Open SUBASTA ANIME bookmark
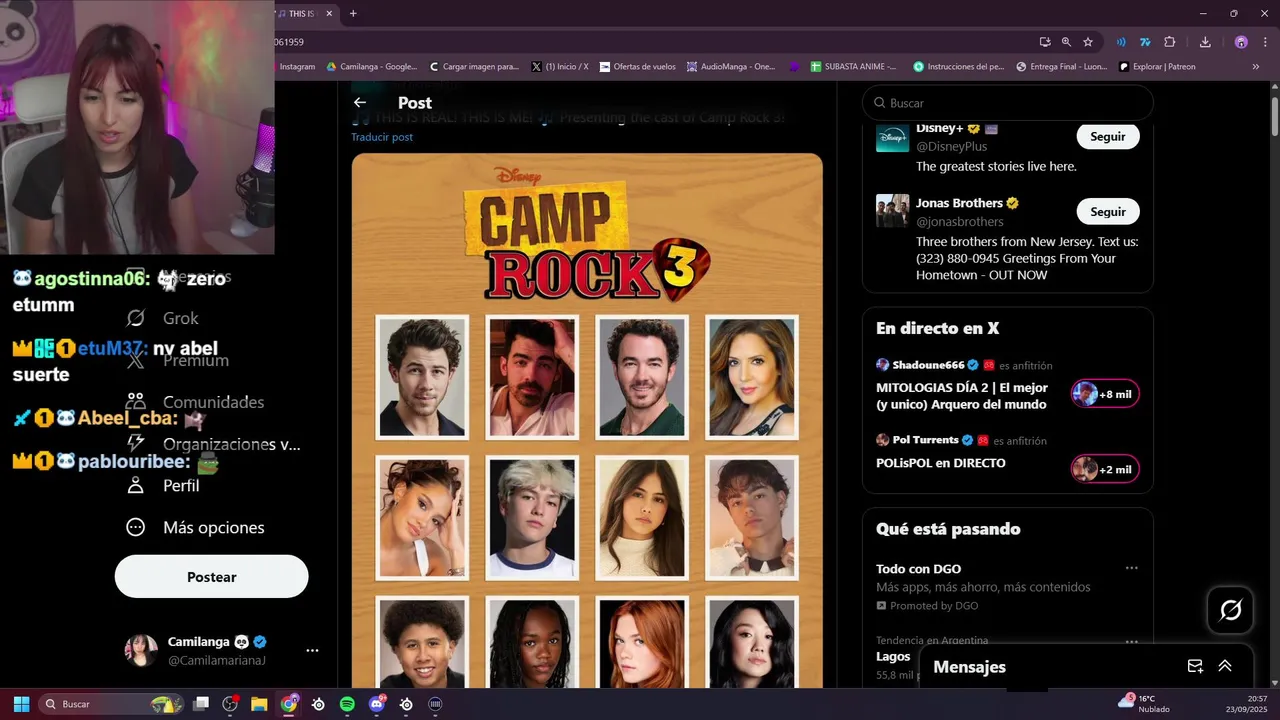The height and width of the screenshot is (720, 1280). [853, 67]
